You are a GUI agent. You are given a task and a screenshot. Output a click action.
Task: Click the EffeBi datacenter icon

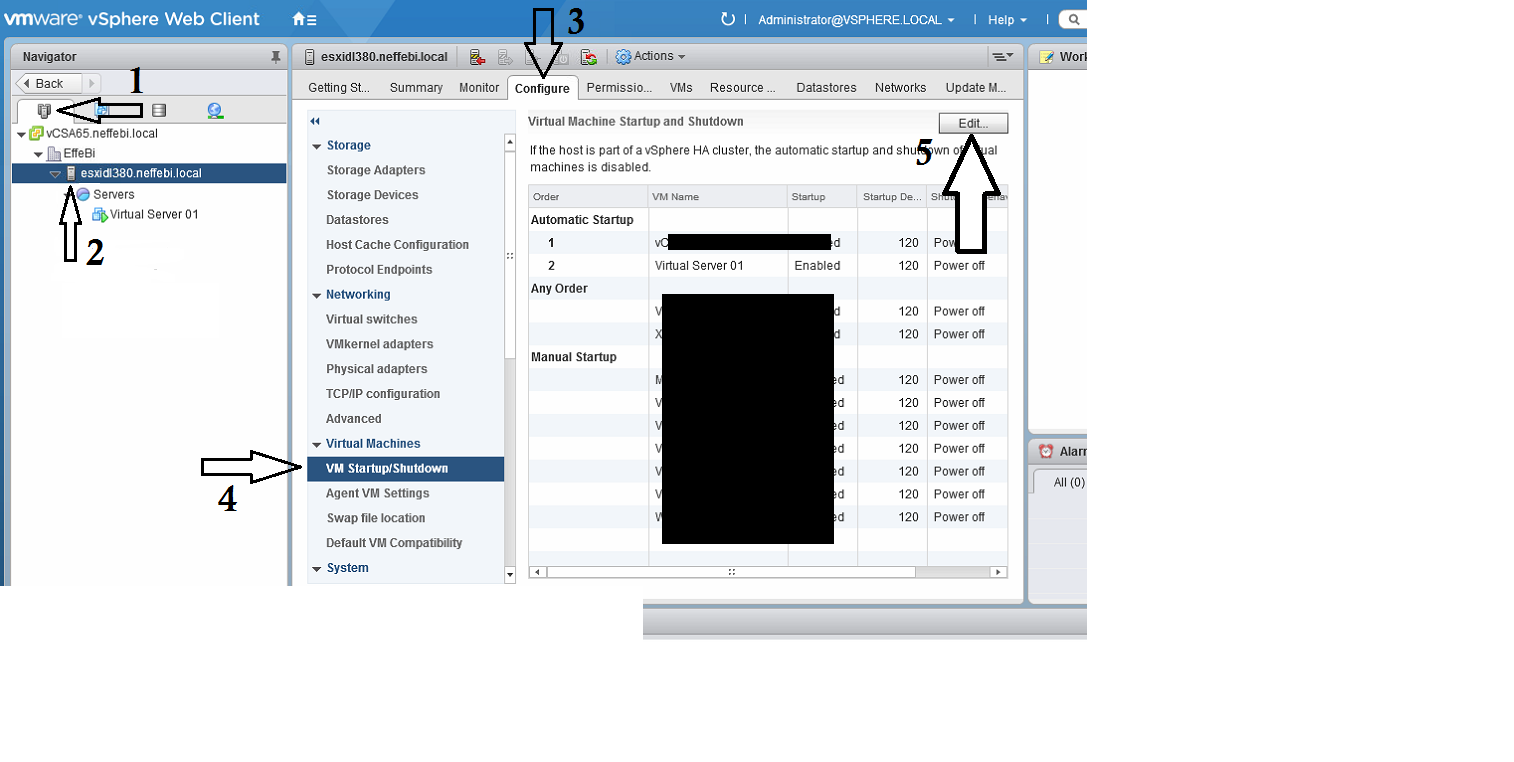54,154
